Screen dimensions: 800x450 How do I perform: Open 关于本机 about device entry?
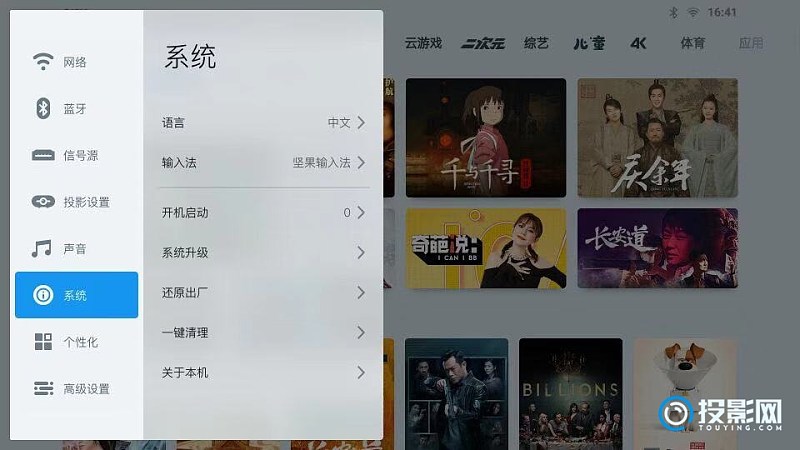click(264, 372)
